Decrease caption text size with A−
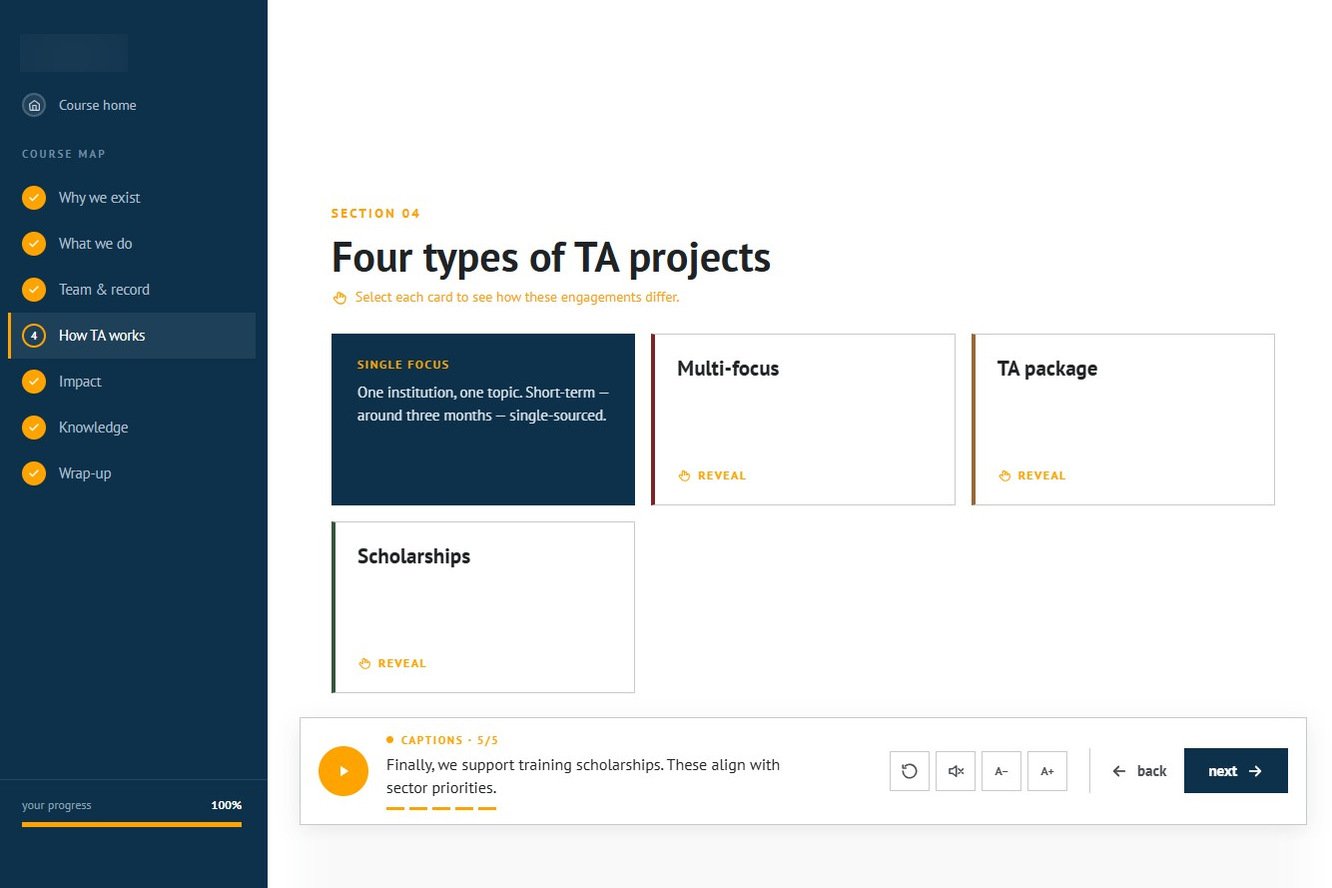 (x=1001, y=771)
